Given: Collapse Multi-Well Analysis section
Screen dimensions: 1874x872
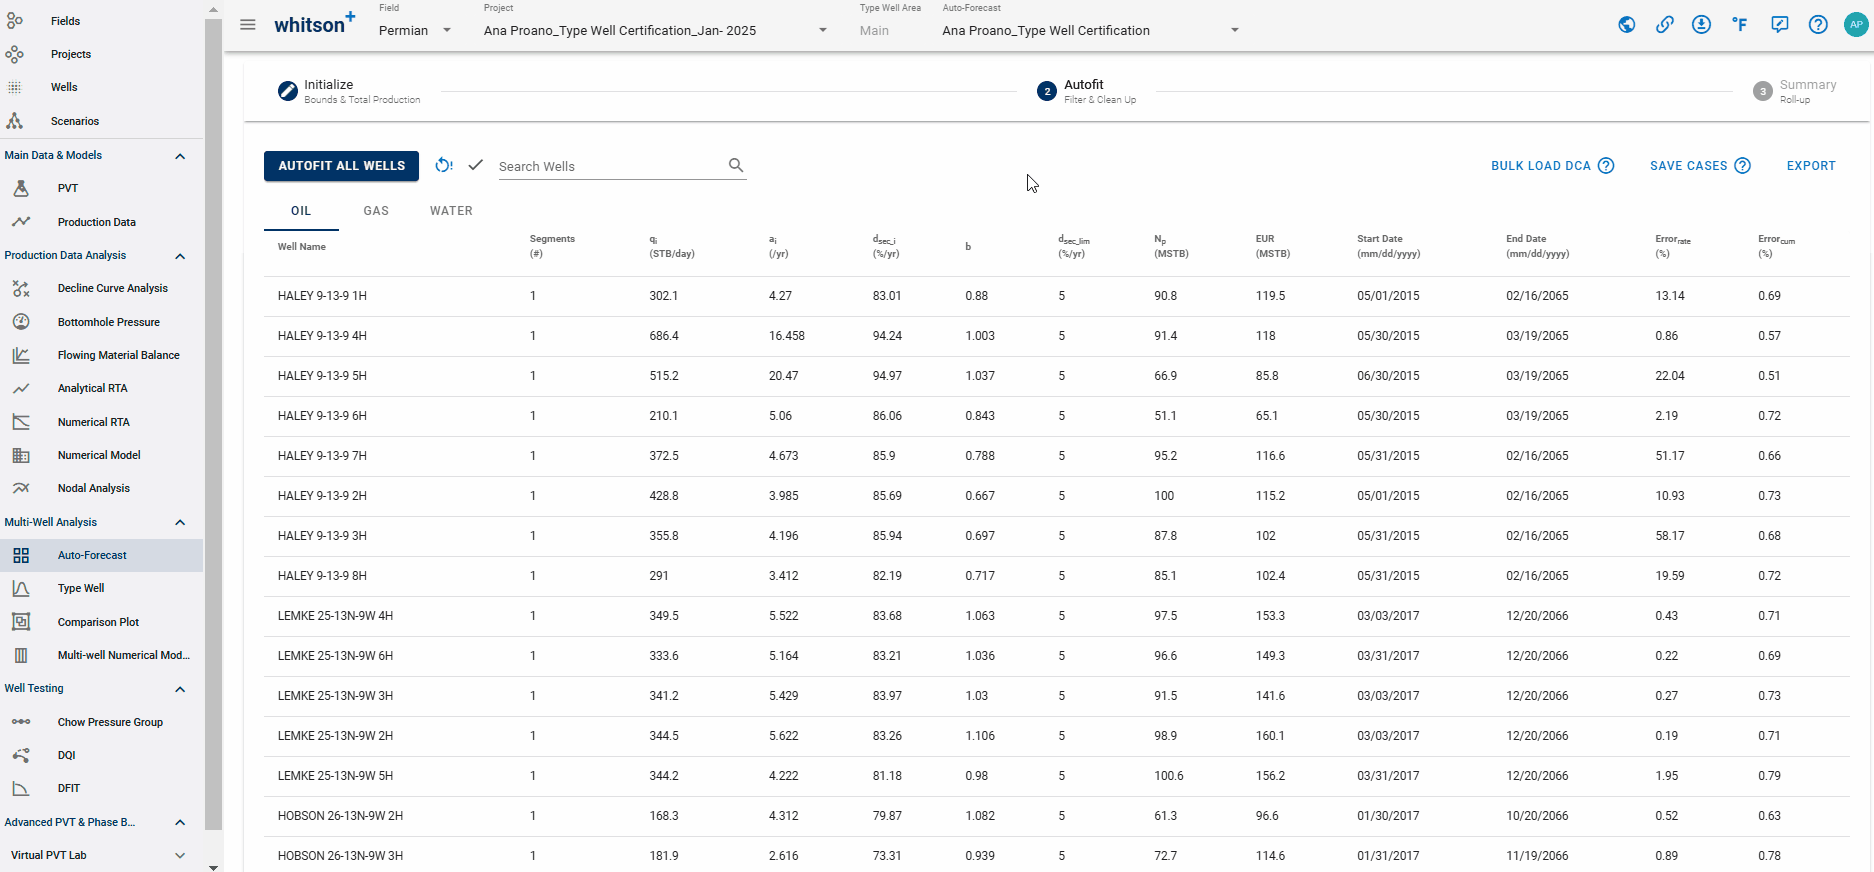Looking at the screenshot, I should click(x=180, y=522).
